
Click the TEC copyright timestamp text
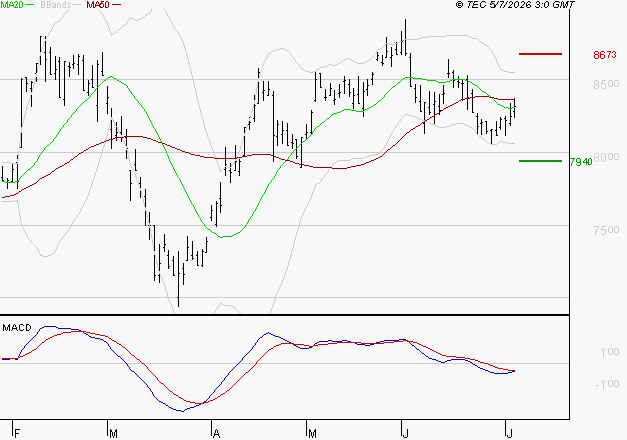coord(515,5)
